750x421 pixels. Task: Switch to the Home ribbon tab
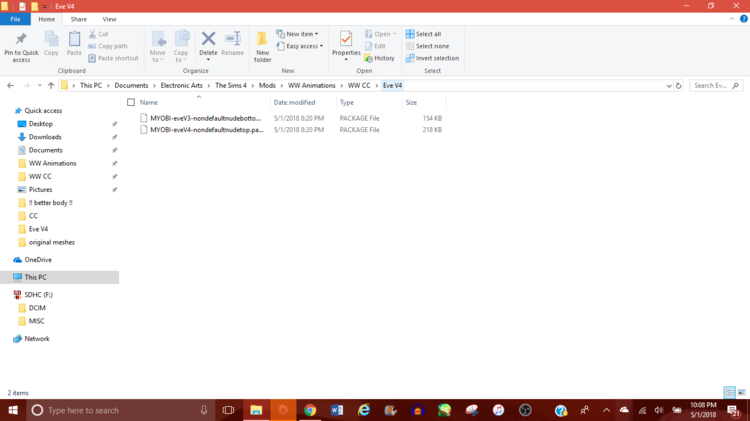46,19
